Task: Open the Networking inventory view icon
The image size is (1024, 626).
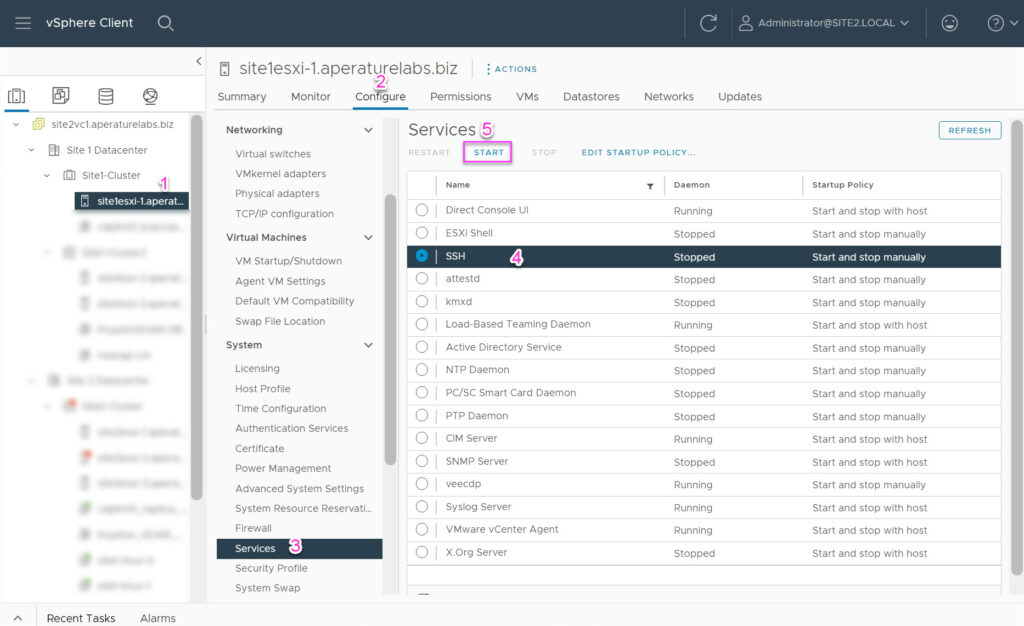Action: [148, 93]
